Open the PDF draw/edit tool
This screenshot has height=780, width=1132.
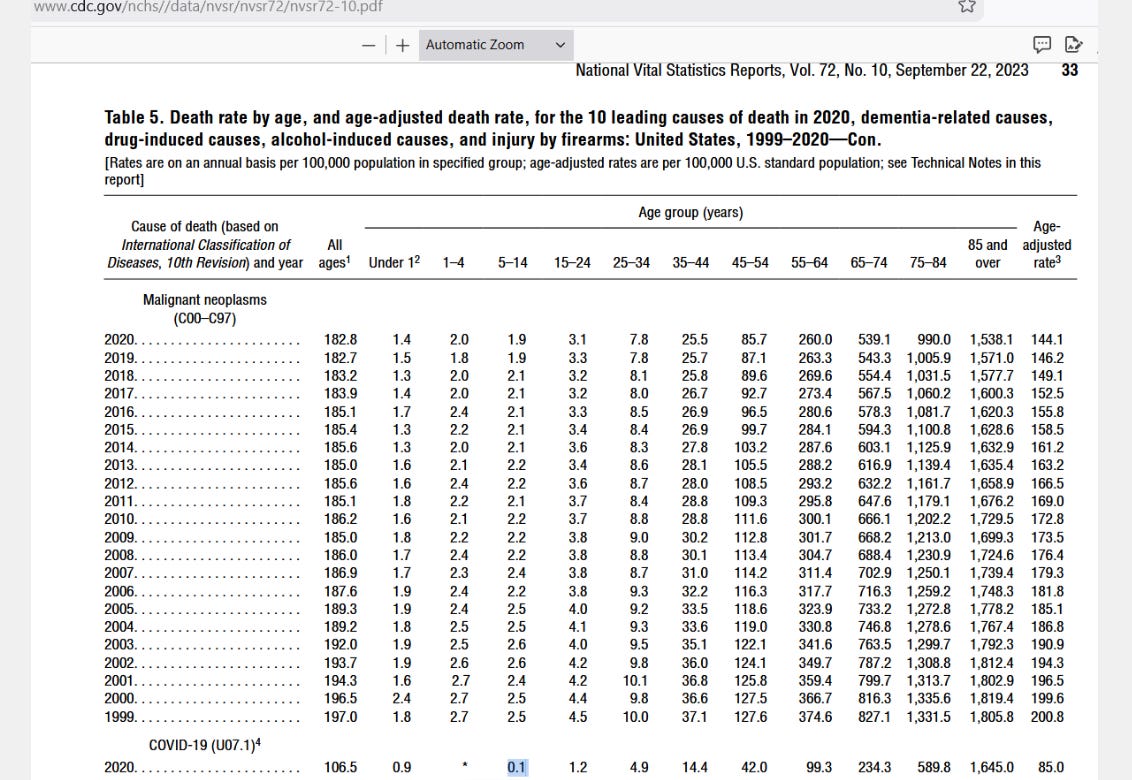pyautogui.click(x=1074, y=45)
